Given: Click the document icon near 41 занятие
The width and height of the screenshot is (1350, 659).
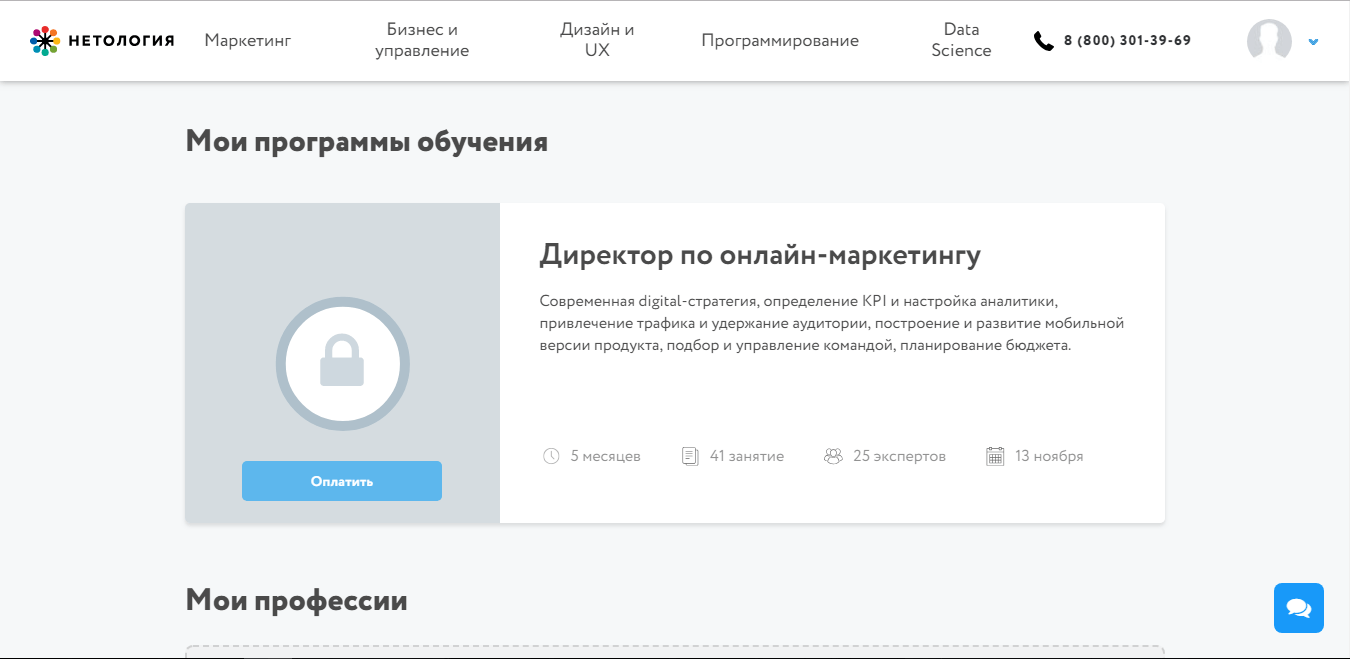Looking at the screenshot, I should pyautogui.click(x=690, y=456).
